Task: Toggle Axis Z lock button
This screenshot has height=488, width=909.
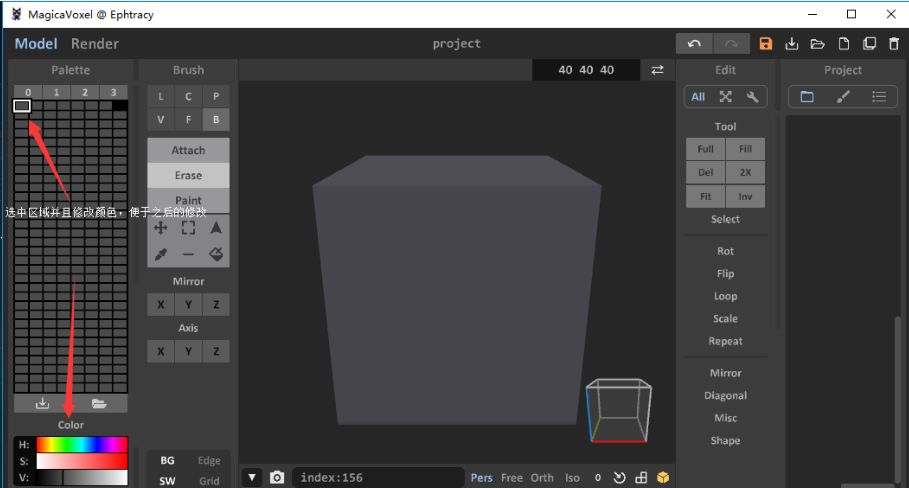Action: [216, 351]
